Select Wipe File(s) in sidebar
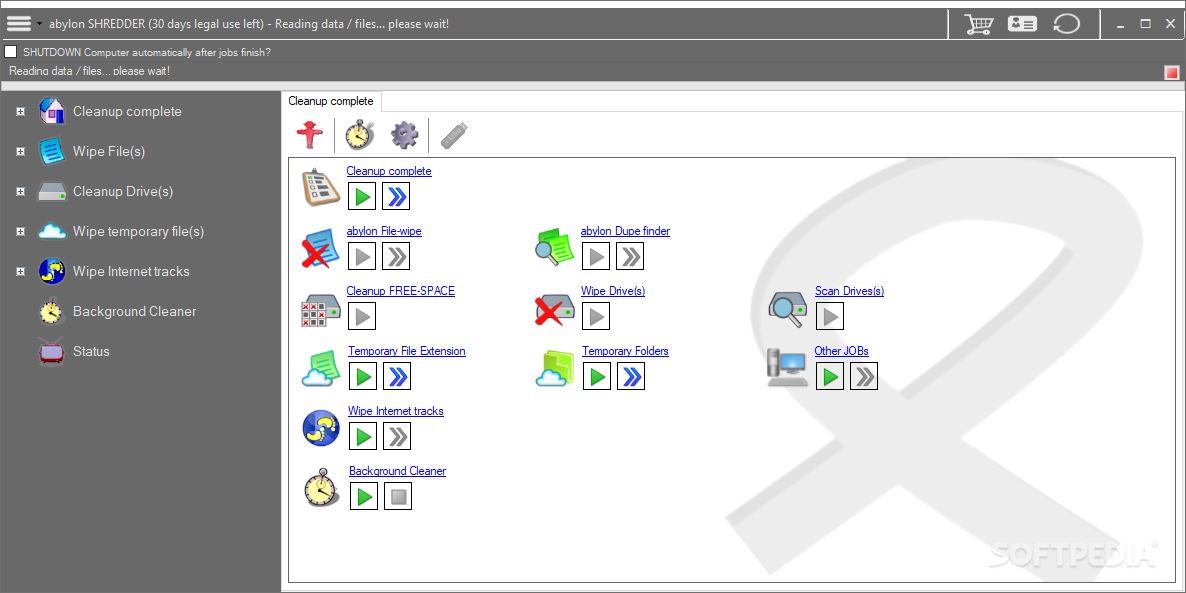Image resolution: width=1186 pixels, height=593 pixels. coord(109,151)
